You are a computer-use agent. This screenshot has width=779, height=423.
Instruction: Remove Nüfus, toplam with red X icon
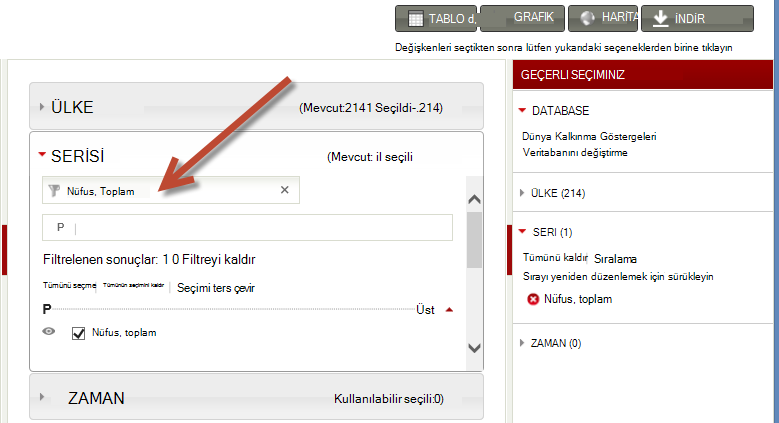click(x=533, y=299)
